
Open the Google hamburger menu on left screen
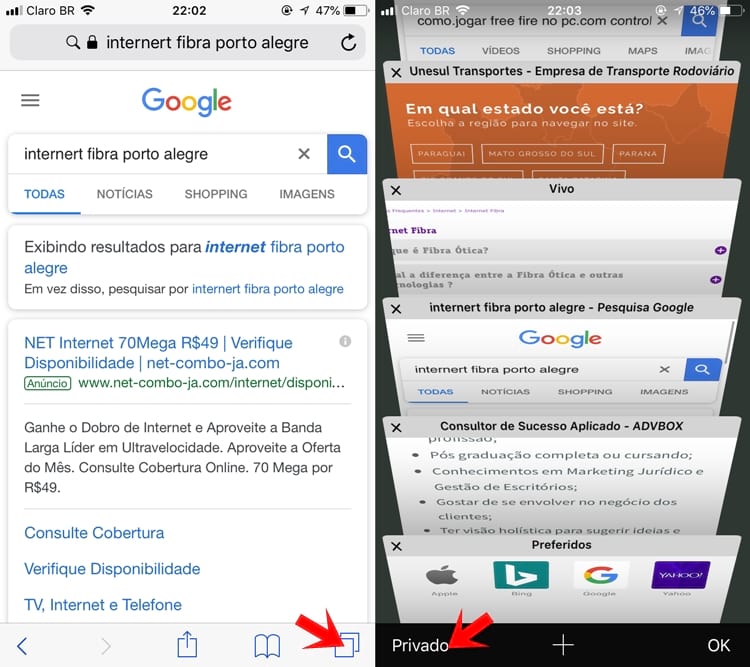[x=30, y=100]
